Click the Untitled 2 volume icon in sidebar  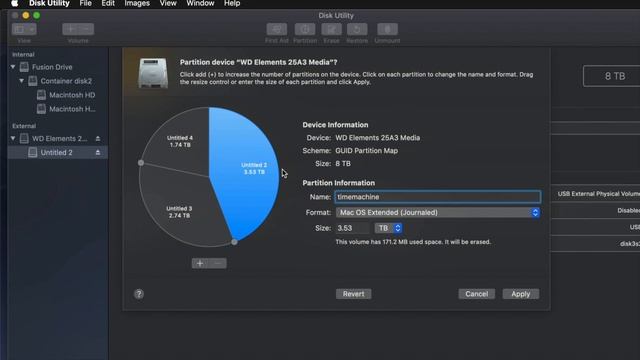click(33, 152)
